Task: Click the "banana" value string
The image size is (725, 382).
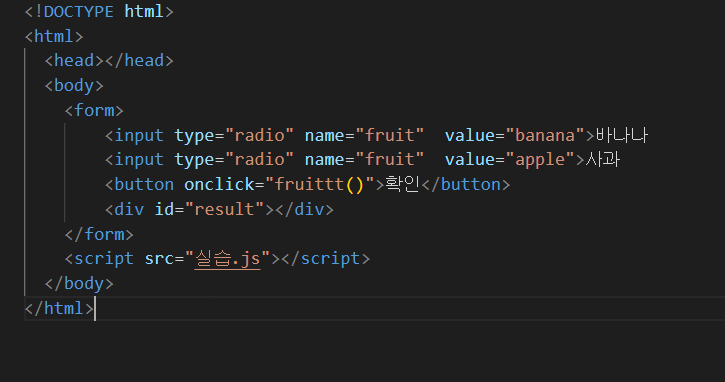Action: click(x=545, y=136)
